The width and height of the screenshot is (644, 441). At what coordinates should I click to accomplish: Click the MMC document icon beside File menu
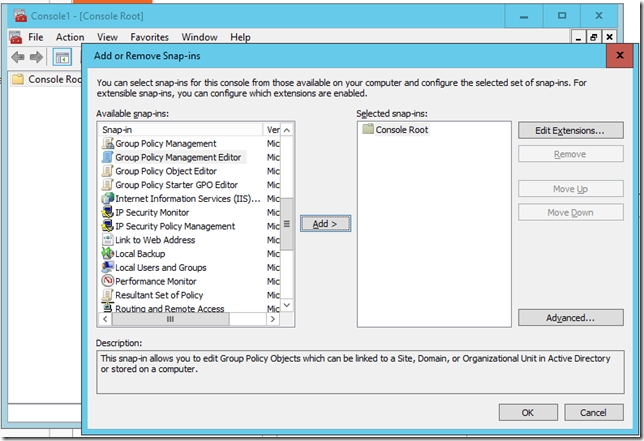tap(16, 37)
